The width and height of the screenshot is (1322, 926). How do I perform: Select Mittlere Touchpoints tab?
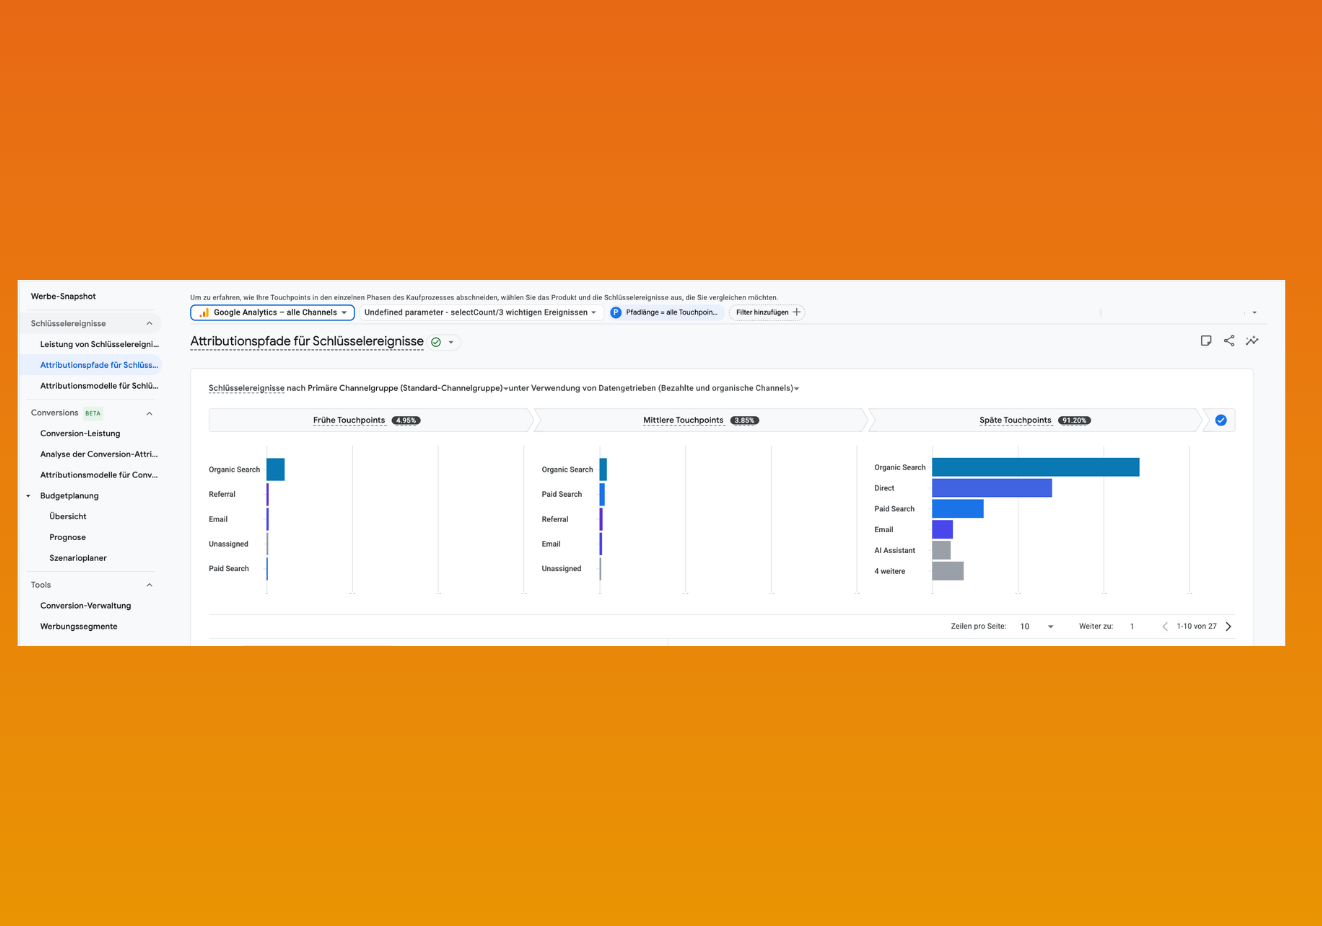[x=701, y=420]
